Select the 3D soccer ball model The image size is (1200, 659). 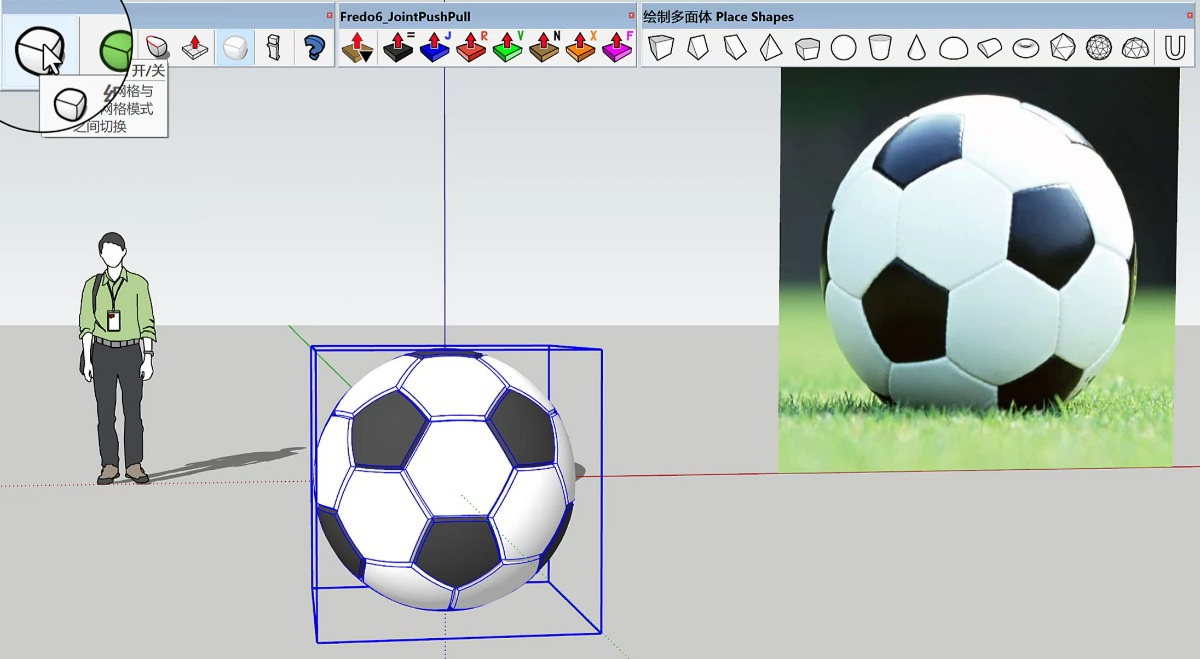coord(445,481)
